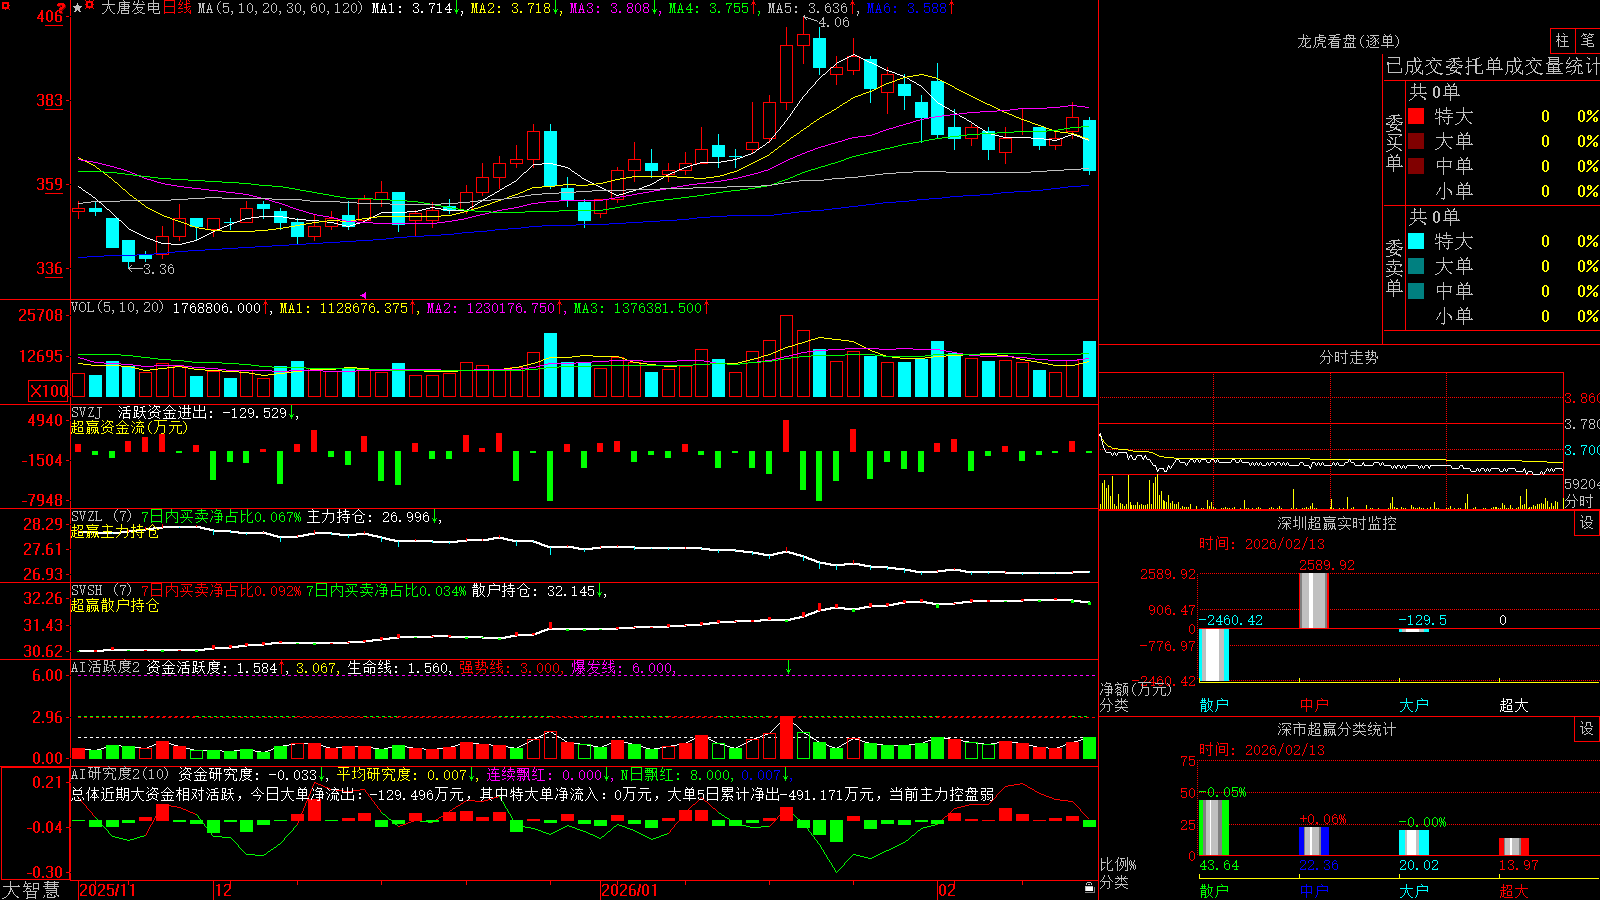Click the 深市超赢分类统计 panel title

[x=1337, y=729]
